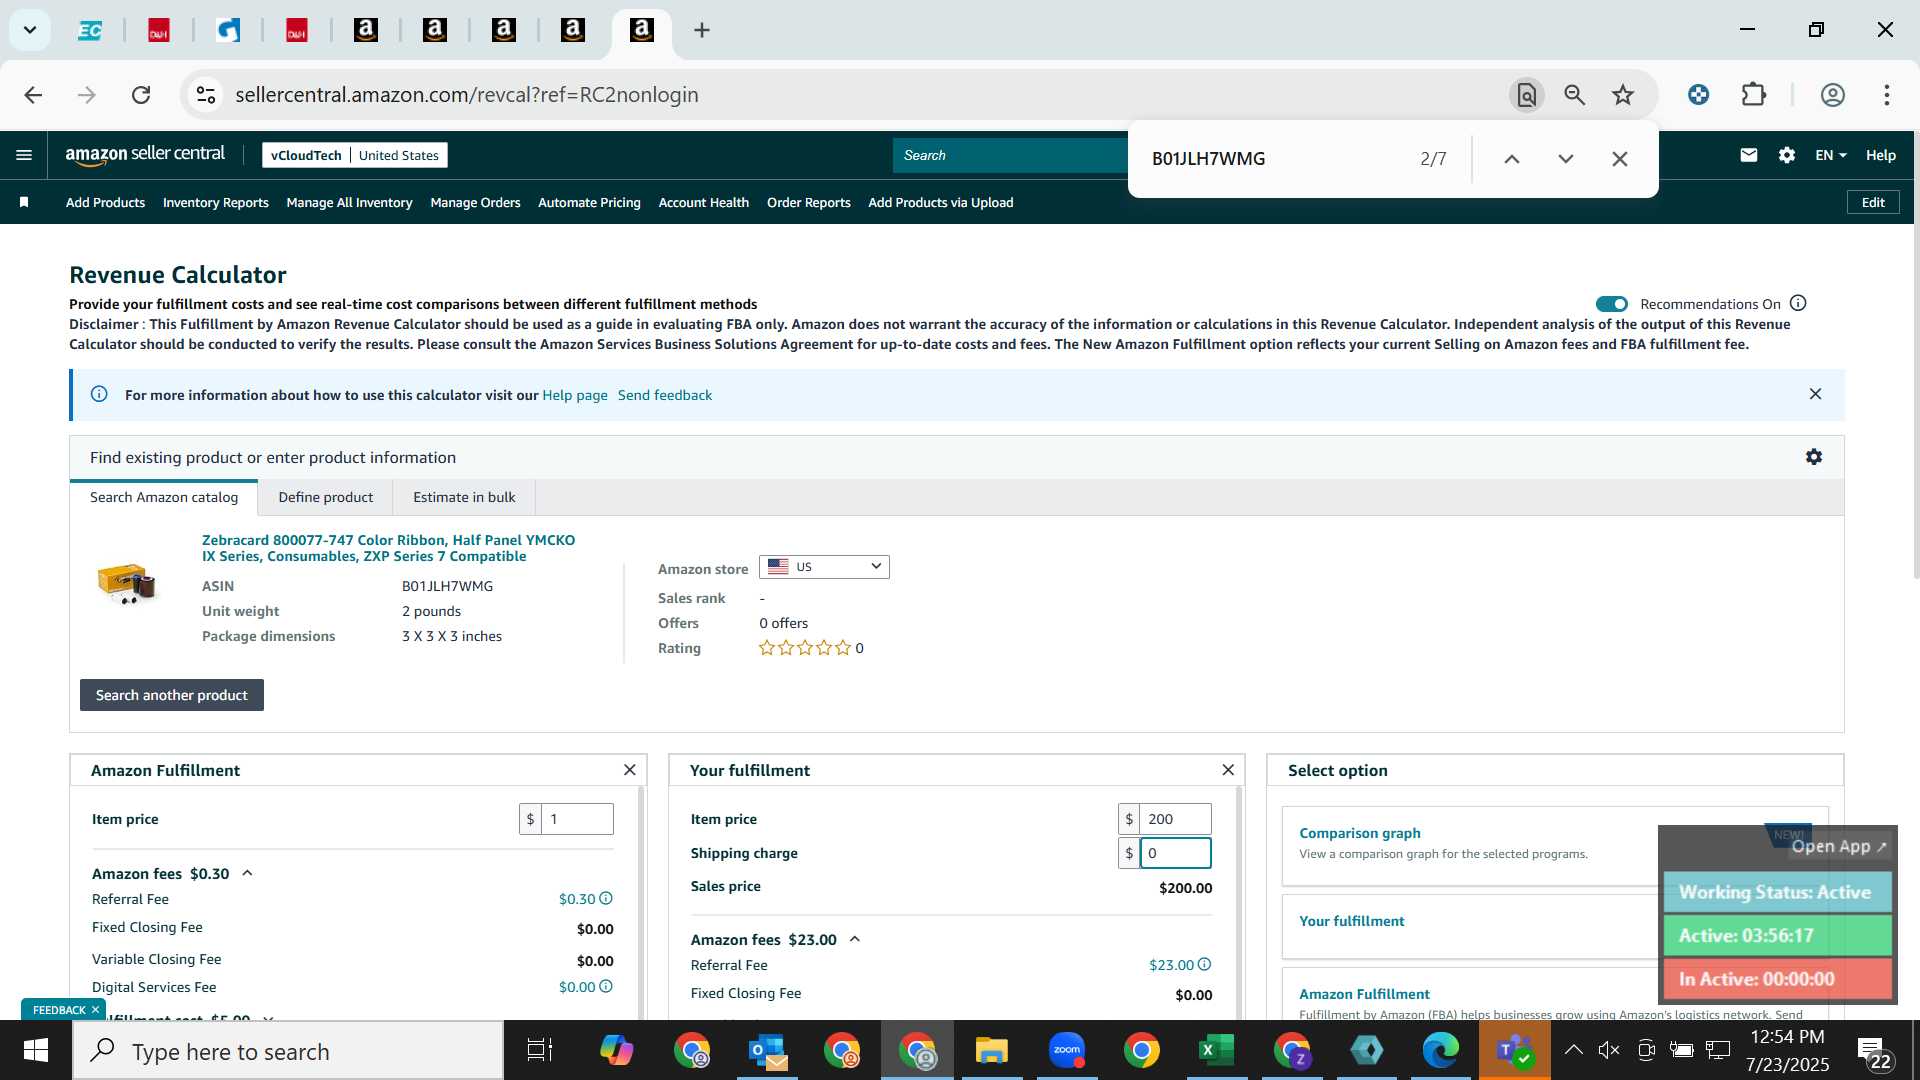Collapse Amazon fees $0.30 section
This screenshot has width=1920, height=1080.
(x=247, y=873)
